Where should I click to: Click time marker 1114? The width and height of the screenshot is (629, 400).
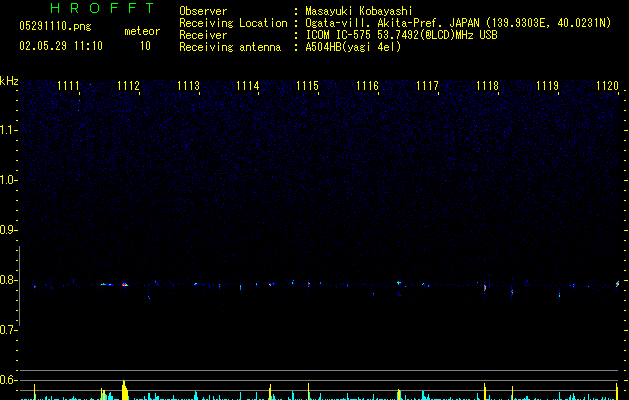pos(248,86)
